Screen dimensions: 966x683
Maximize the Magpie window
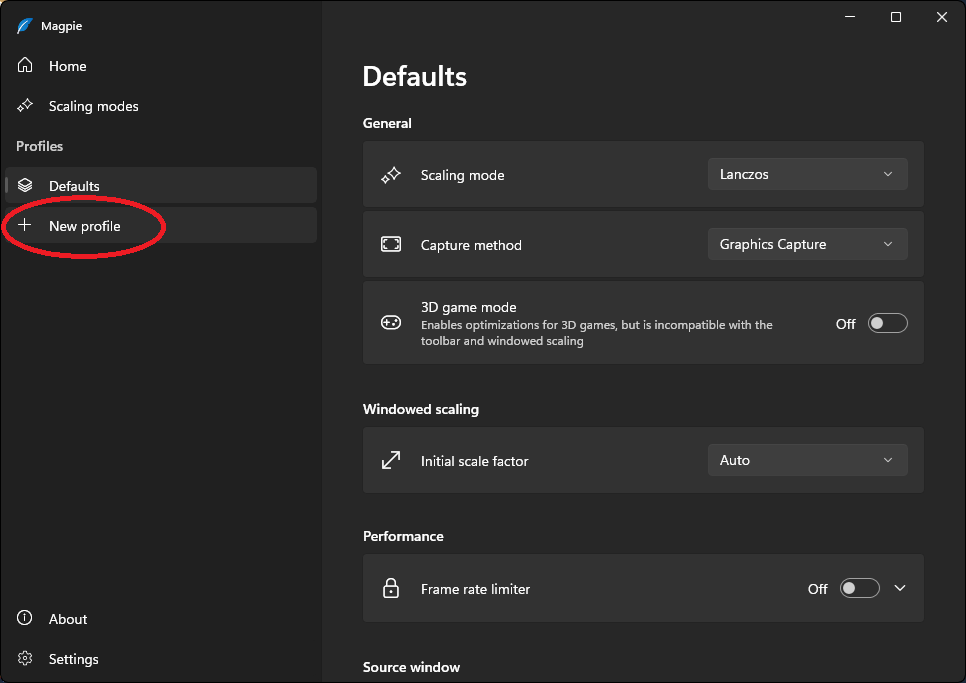point(896,17)
